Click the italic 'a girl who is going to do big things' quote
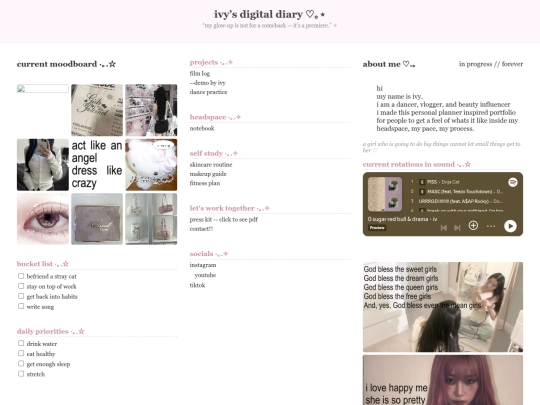Image resolution: width=540 pixels, height=405 pixels. click(442, 147)
